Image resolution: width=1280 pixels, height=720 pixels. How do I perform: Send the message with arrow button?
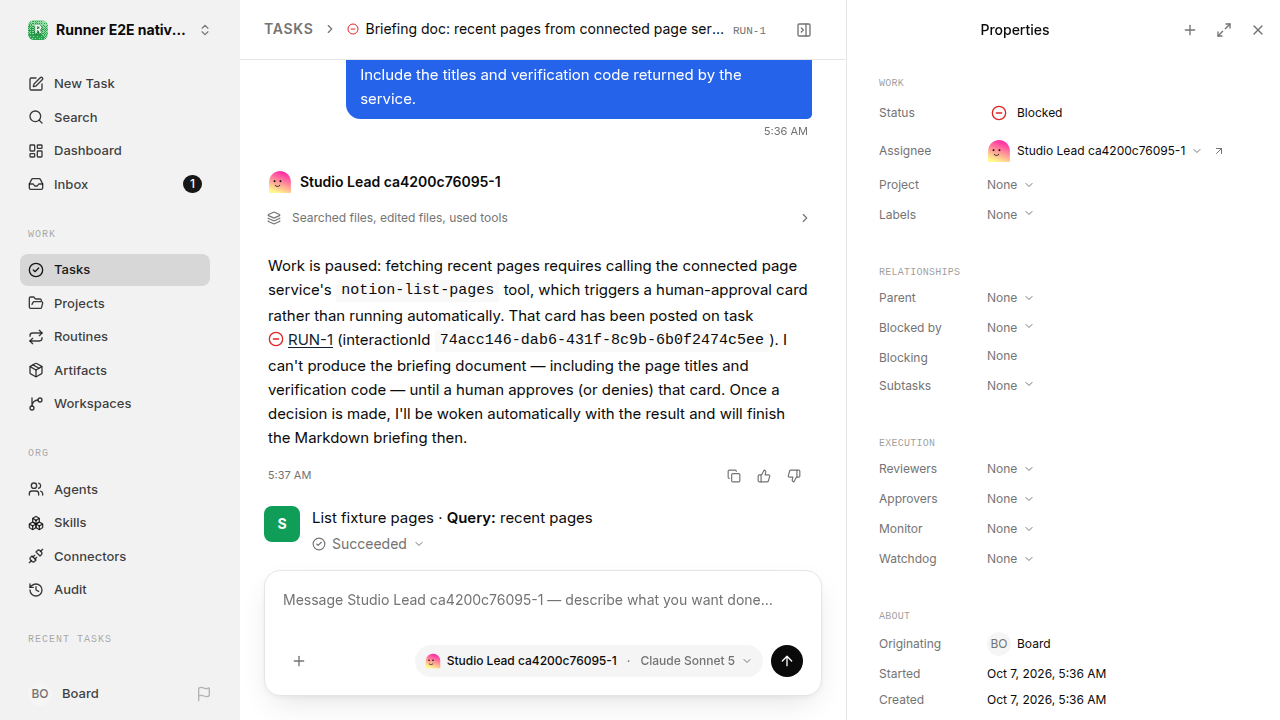click(x=787, y=661)
